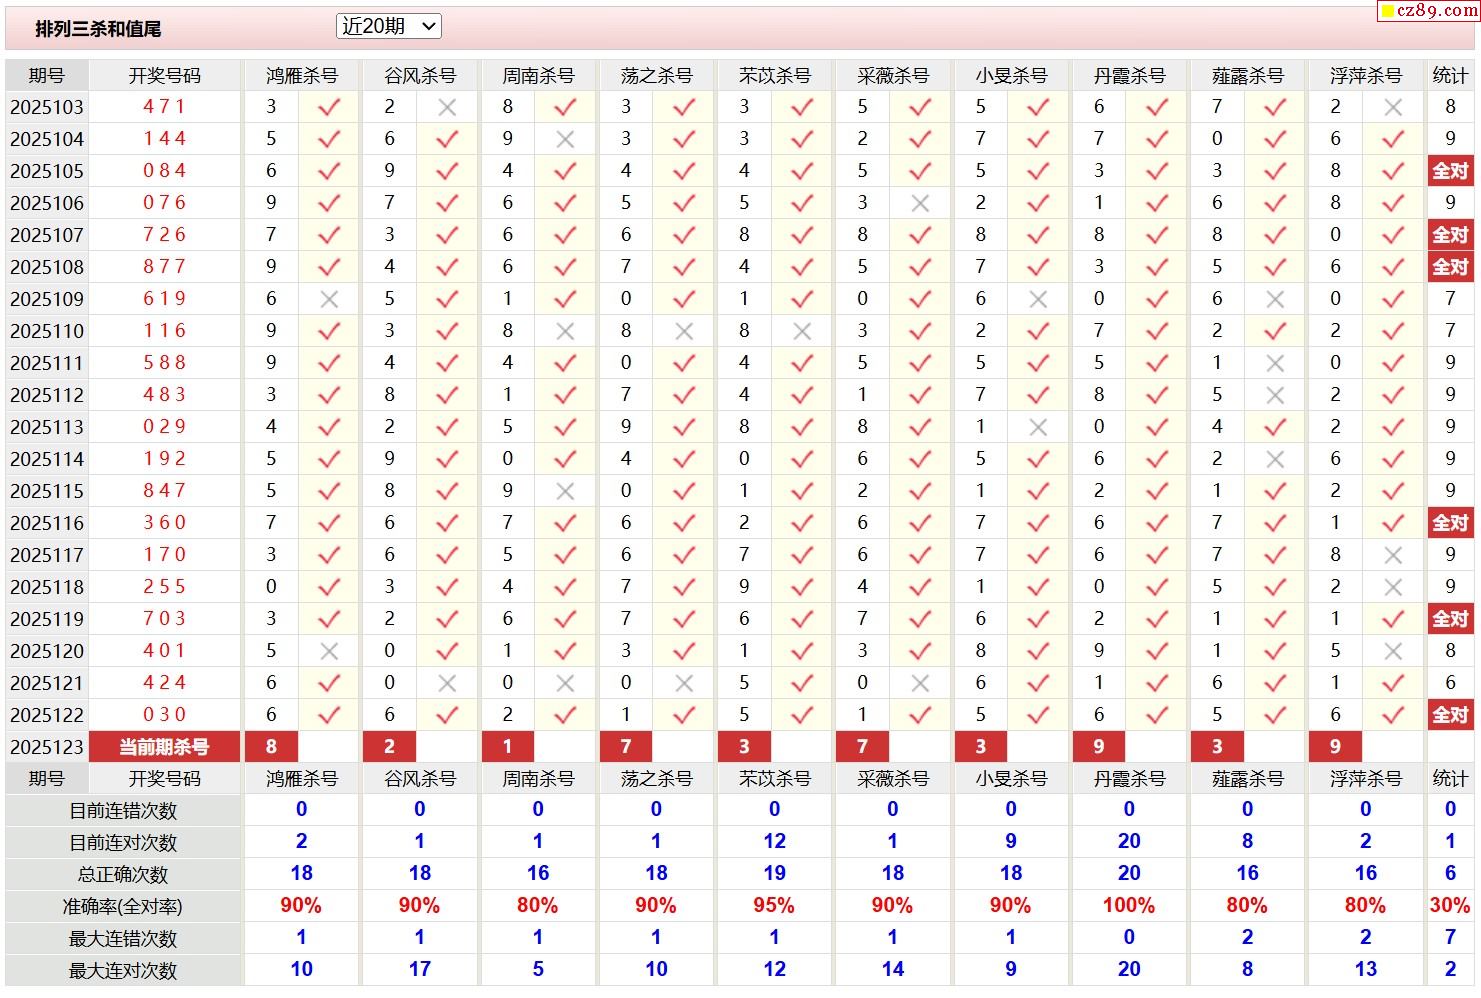Click the cross mark for 薤露杀号 in row 2025112

(x=1275, y=395)
